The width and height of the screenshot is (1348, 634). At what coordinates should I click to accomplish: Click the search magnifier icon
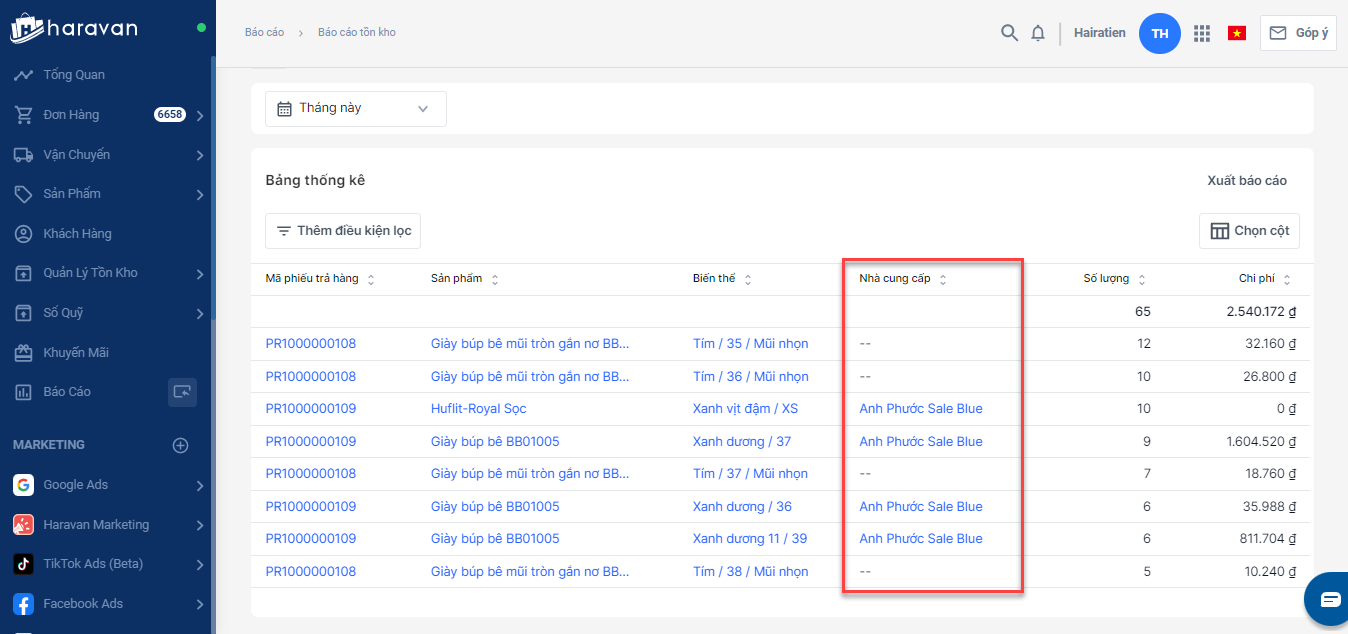point(1009,33)
